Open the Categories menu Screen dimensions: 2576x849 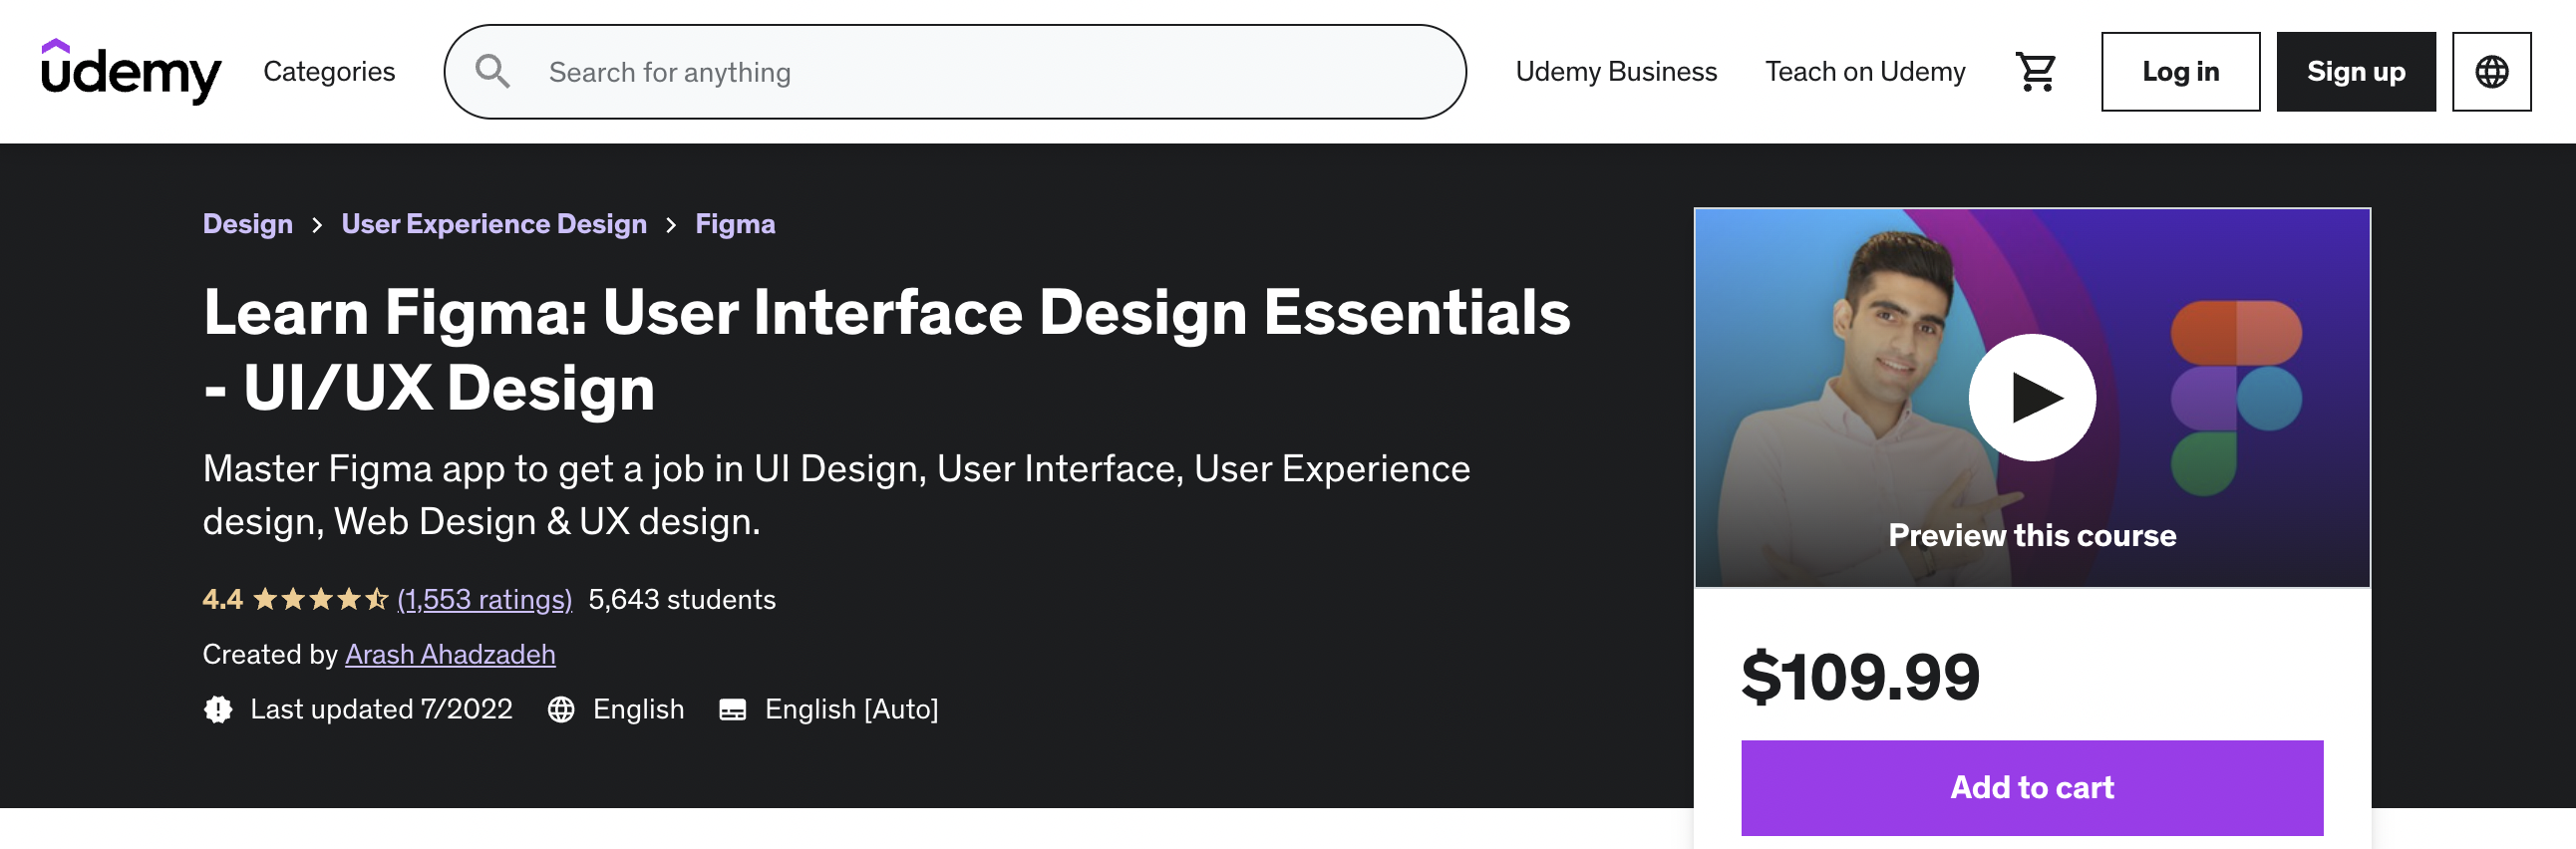[329, 72]
